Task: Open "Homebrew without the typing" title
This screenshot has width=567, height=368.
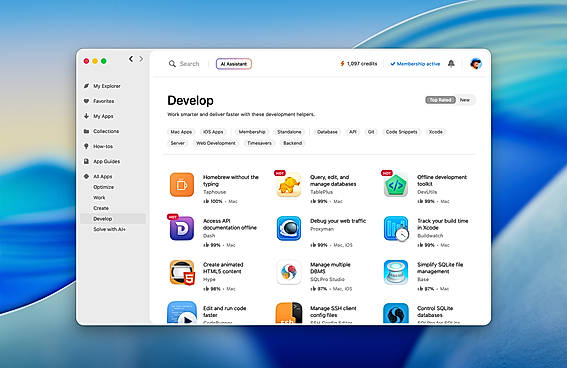Action: 231,180
